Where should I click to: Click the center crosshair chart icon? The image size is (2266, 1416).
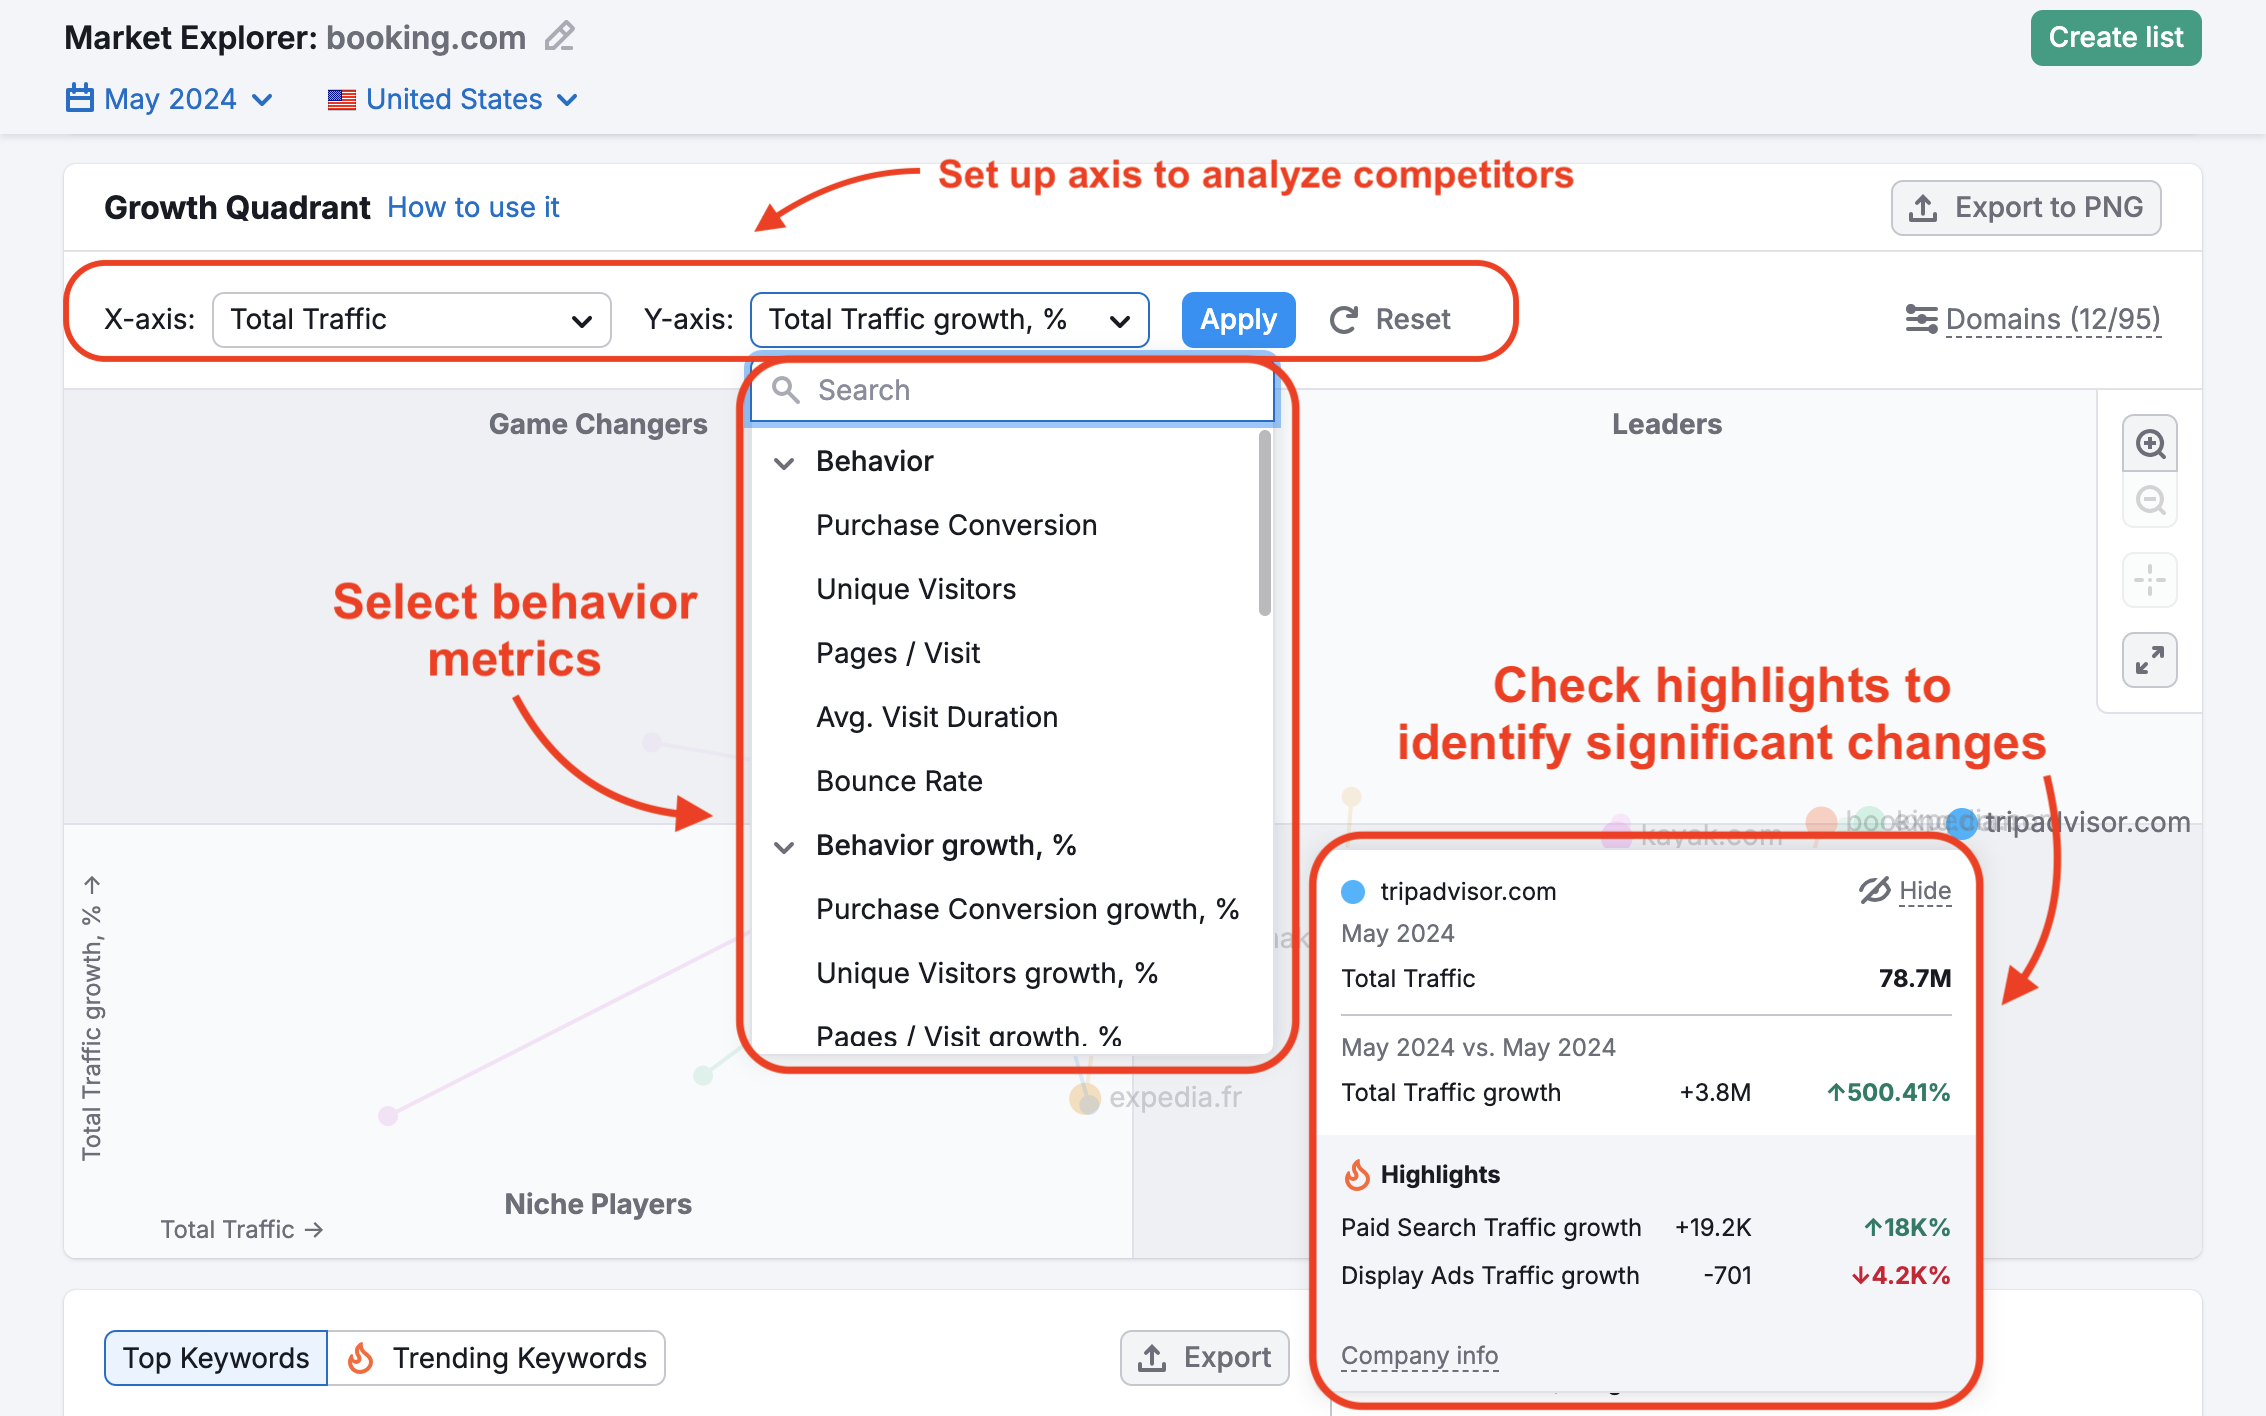(x=2150, y=580)
